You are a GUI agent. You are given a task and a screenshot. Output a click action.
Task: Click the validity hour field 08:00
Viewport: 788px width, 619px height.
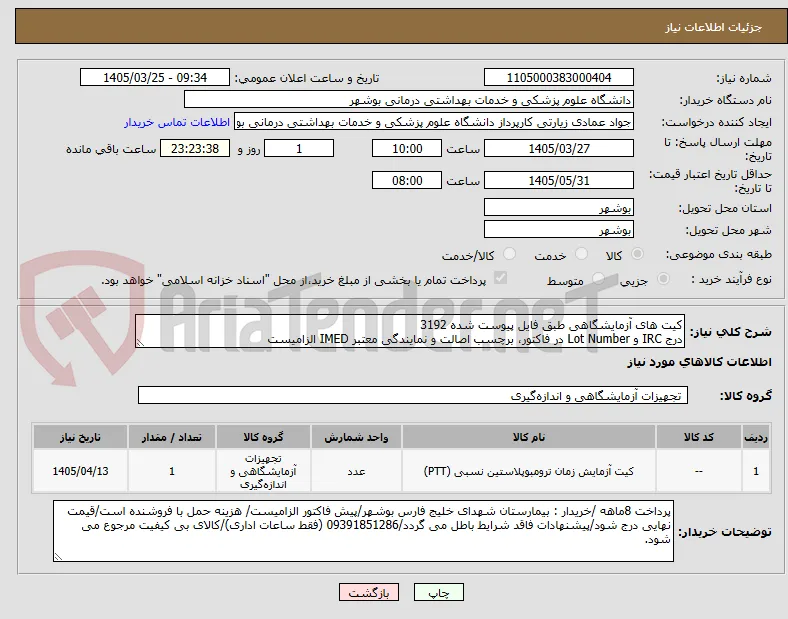click(407, 180)
